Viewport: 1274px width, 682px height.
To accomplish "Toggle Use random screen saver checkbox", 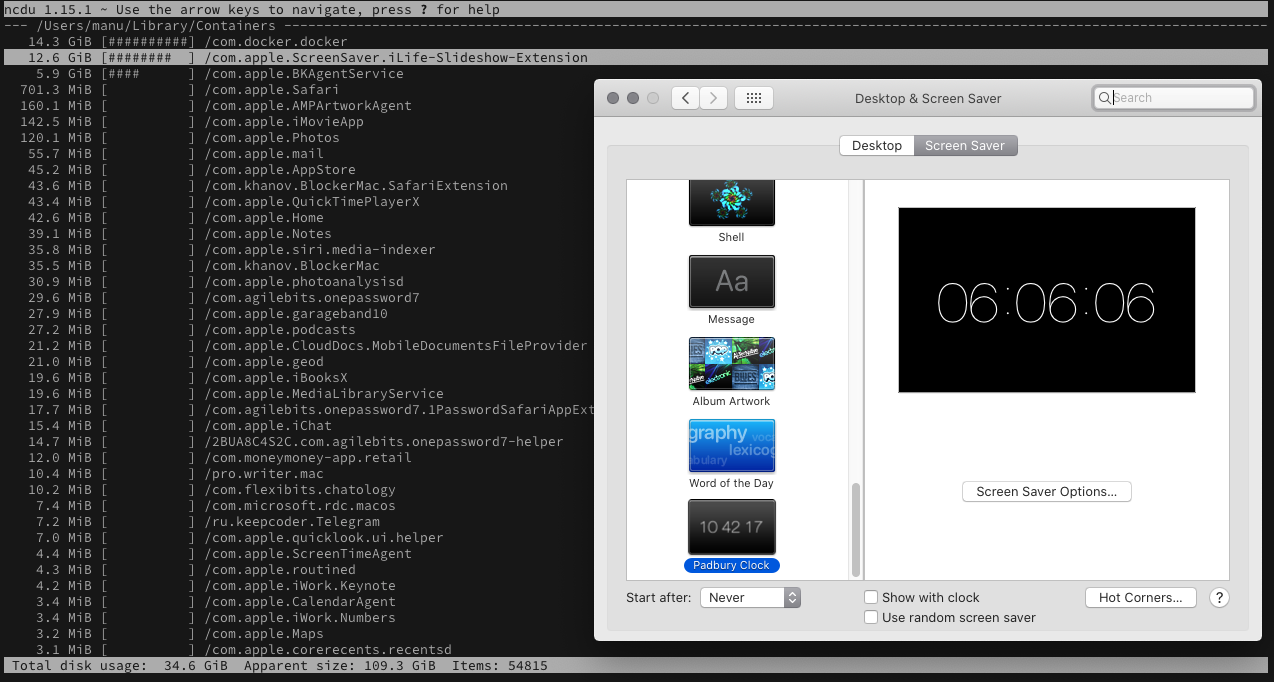I will (x=871, y=617).
